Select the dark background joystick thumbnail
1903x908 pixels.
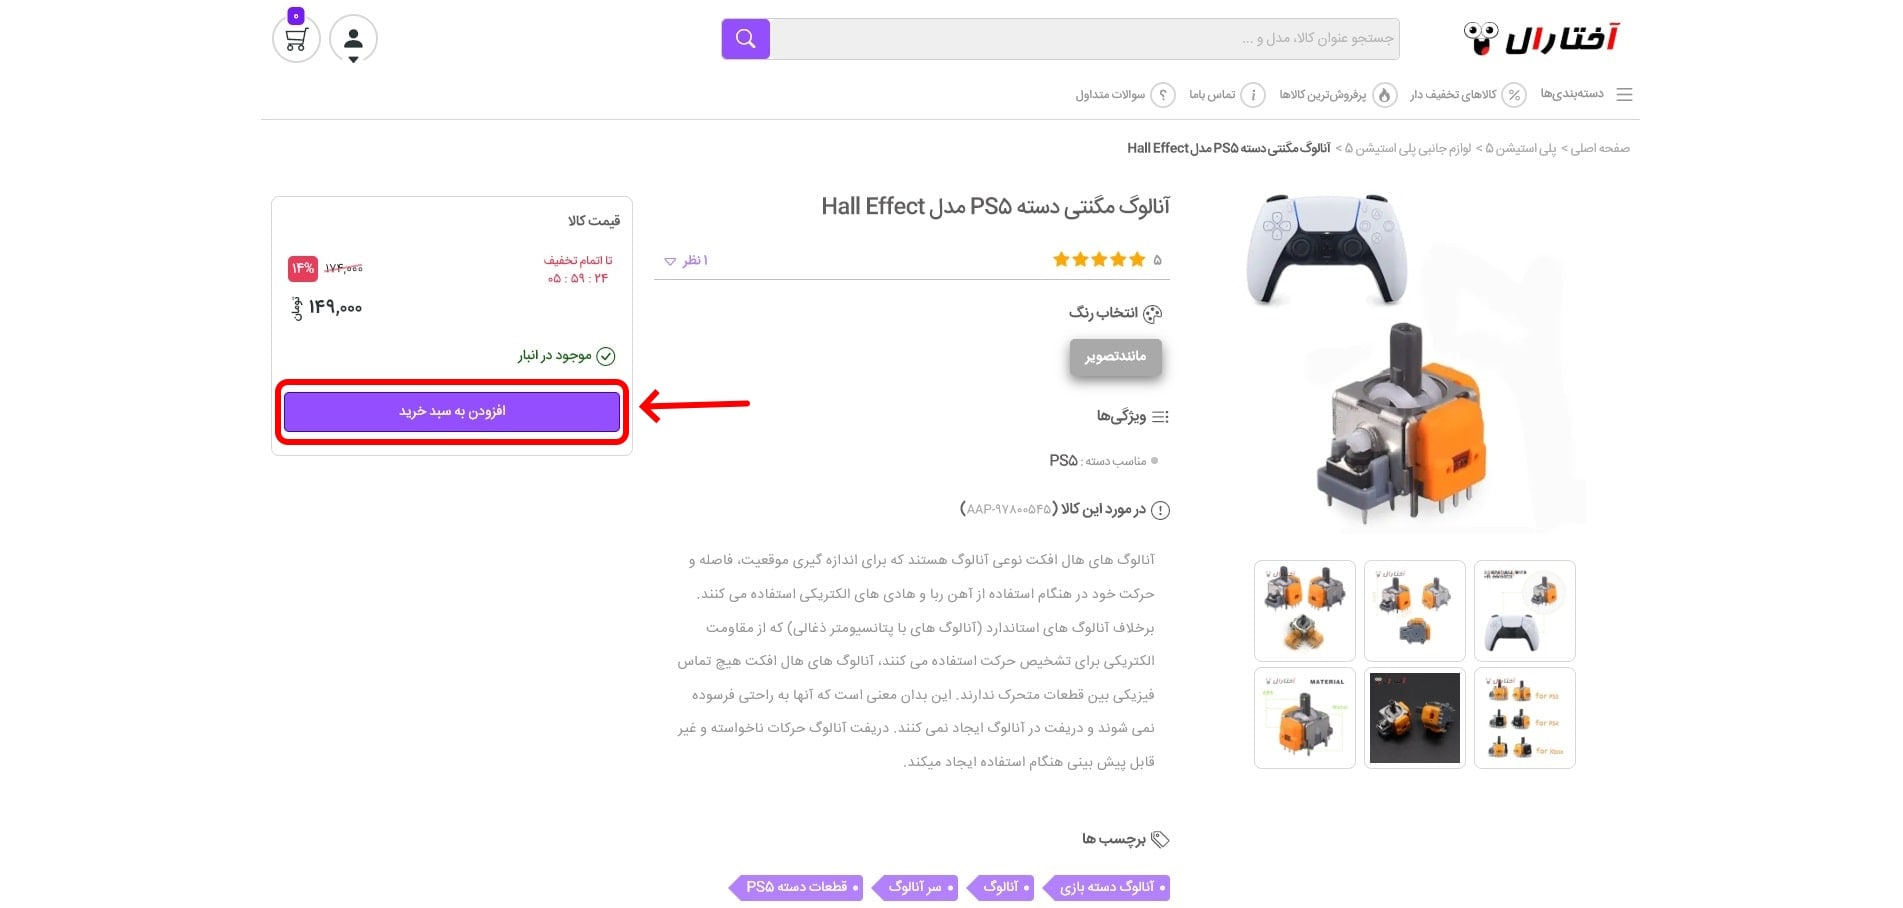pyautogui.click(x=1415, y=718)
